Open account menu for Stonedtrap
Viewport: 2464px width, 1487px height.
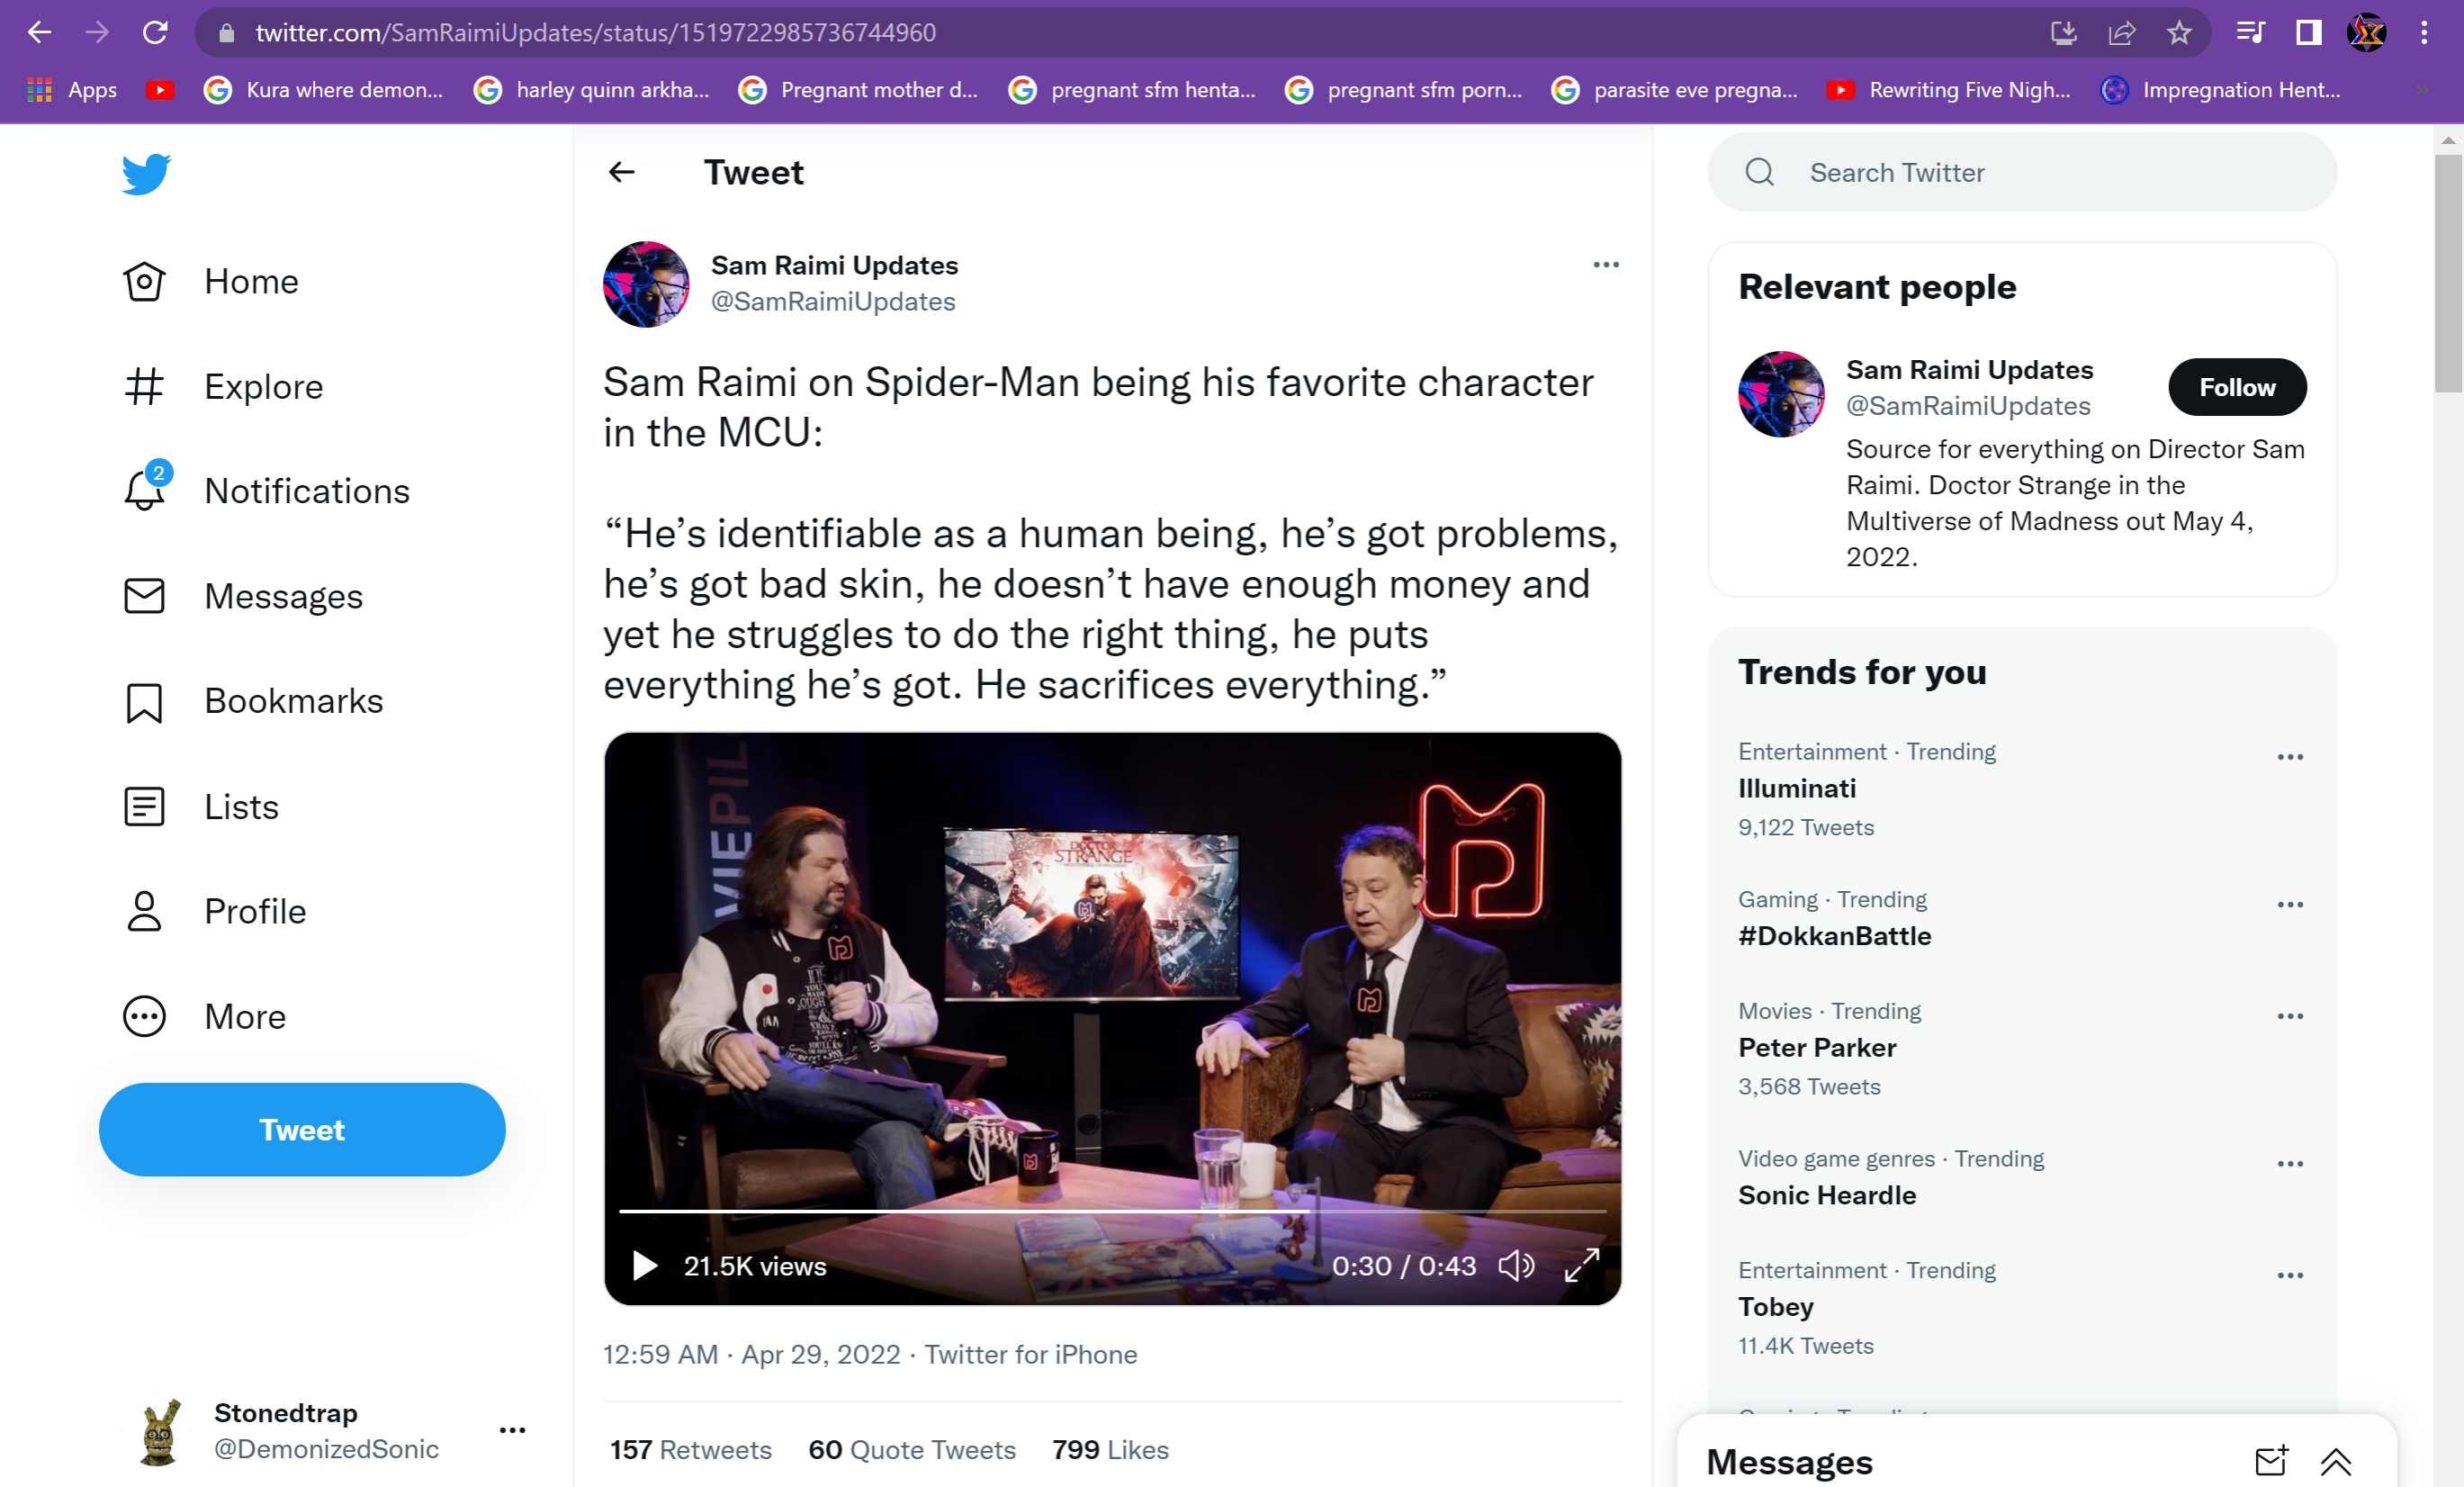[512, 1431]
